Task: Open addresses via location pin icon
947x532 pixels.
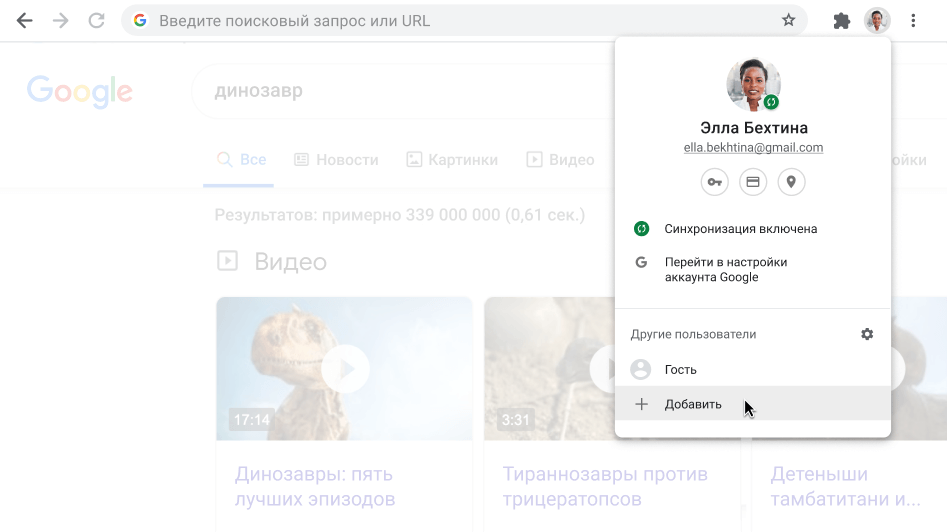Action: tap(791, 182)
